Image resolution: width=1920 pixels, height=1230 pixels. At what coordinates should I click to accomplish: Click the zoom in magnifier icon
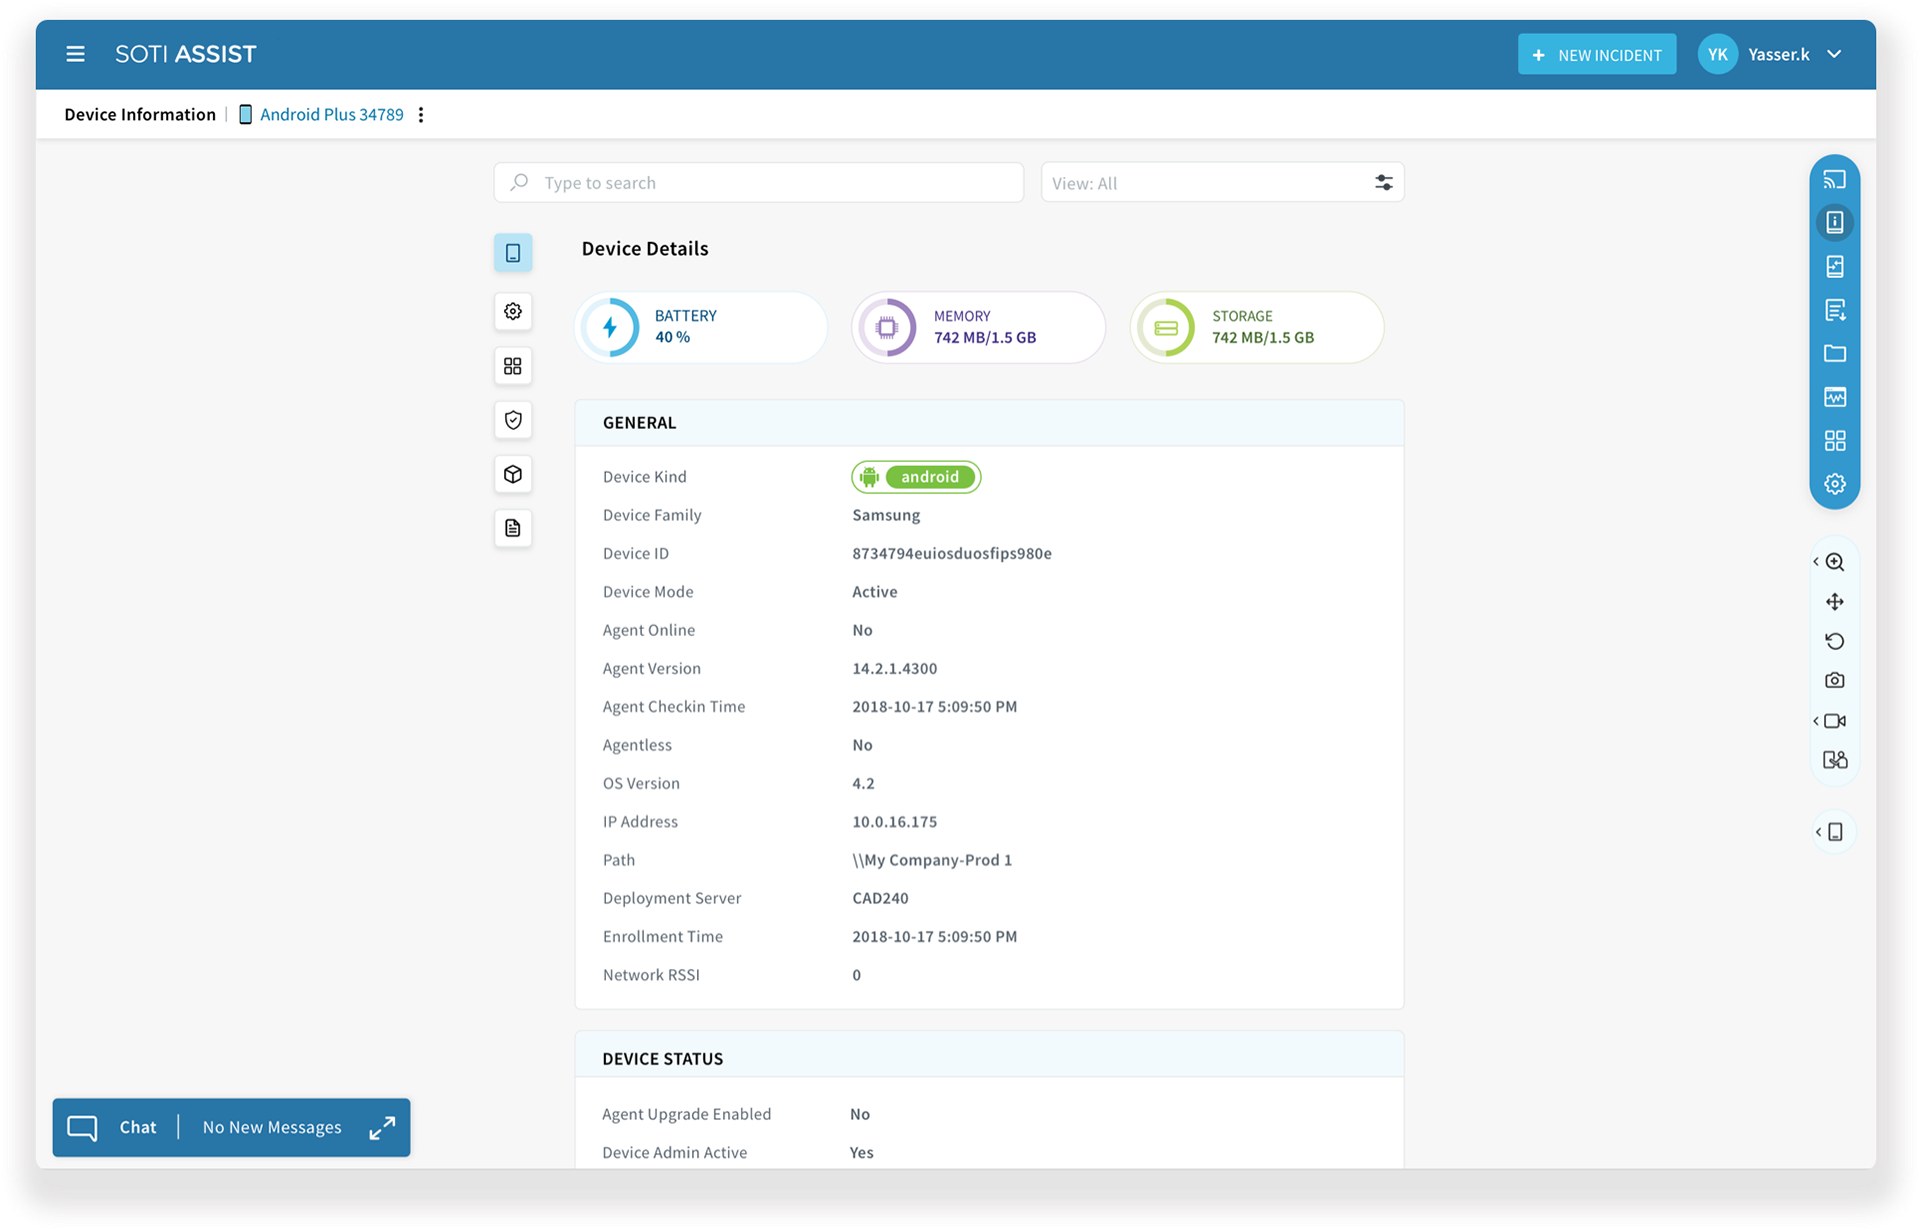(x=1835, y=562)
